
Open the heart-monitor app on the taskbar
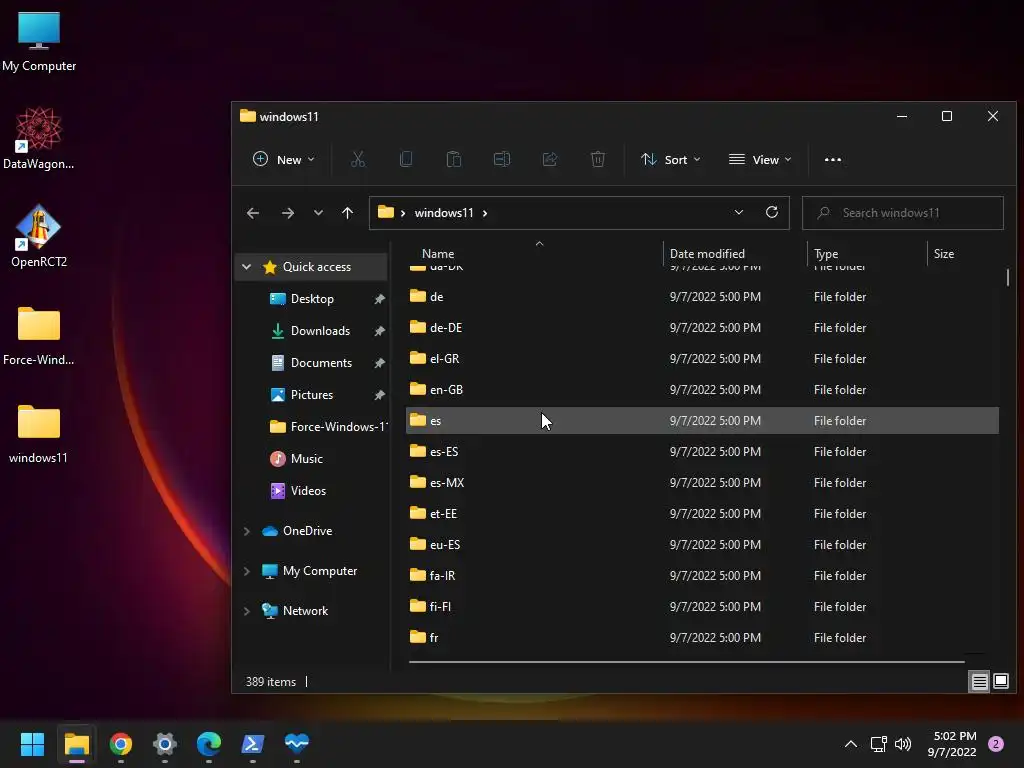(x=296, y=743)
